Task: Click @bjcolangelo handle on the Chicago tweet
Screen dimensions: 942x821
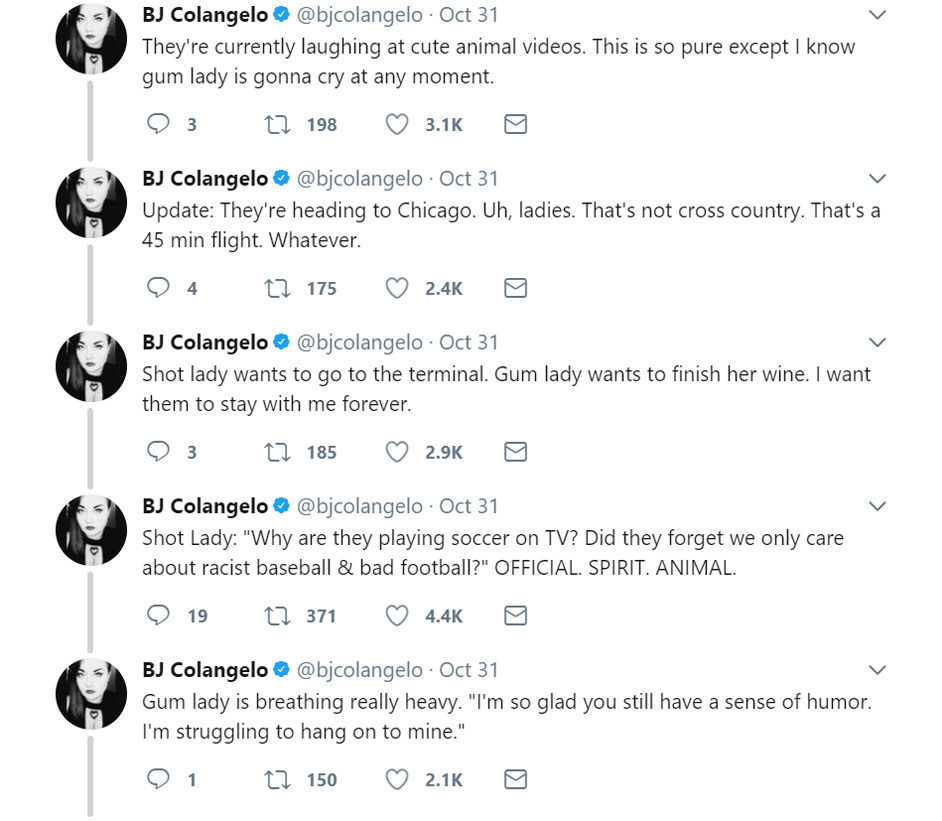Action: 359,179
